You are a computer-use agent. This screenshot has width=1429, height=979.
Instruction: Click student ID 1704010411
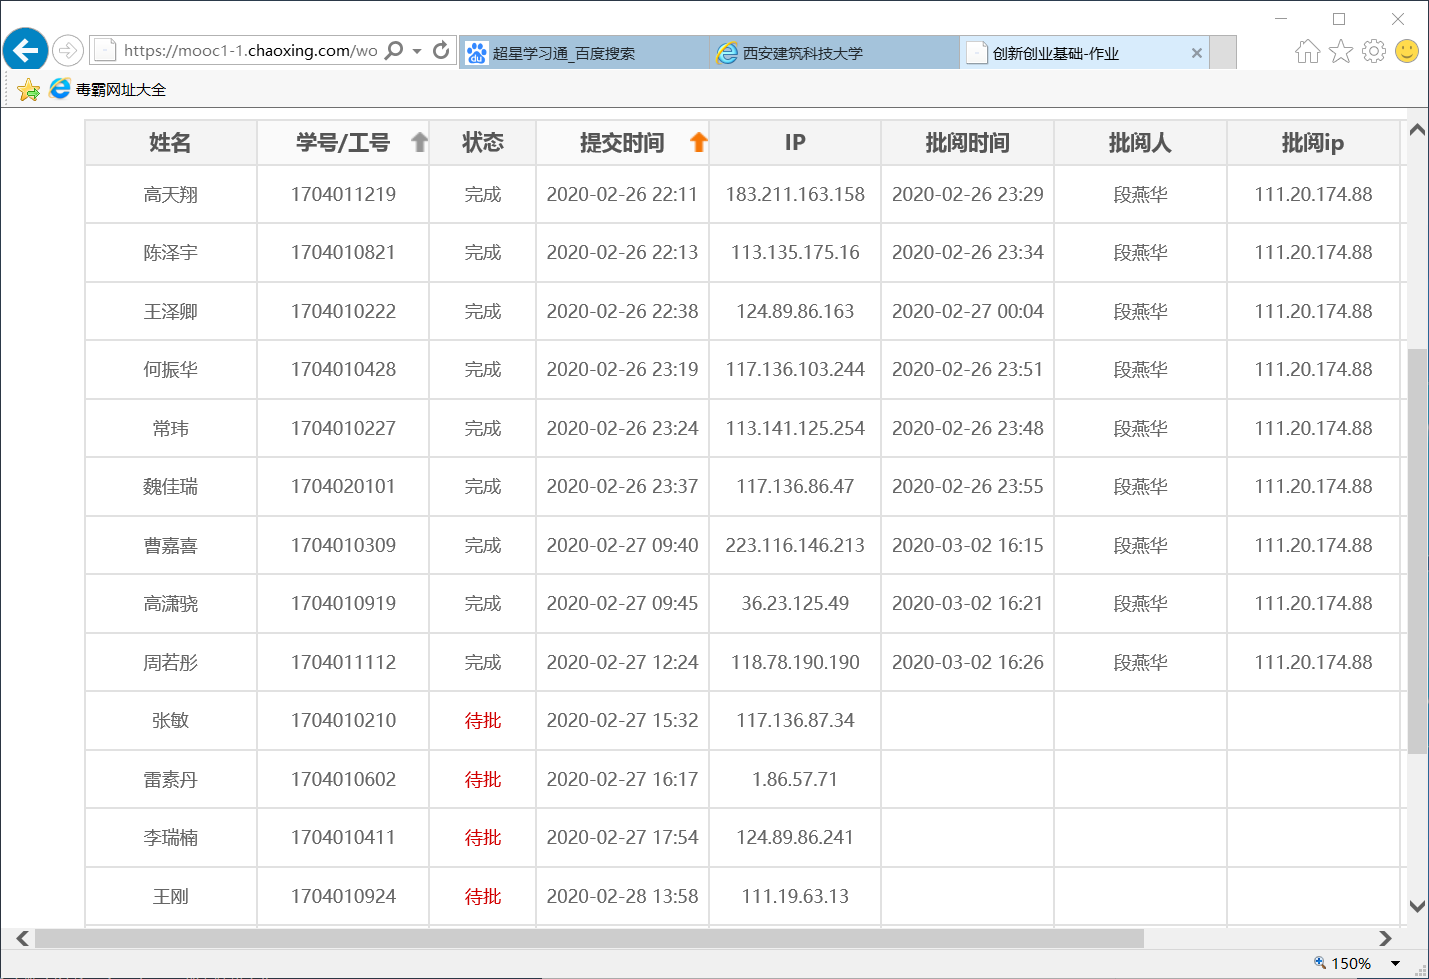(343, 837)
